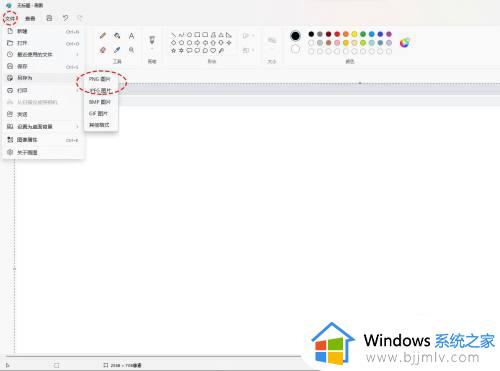
Task: Pick the Six-point star shape
Action: (x=181, y=51)
